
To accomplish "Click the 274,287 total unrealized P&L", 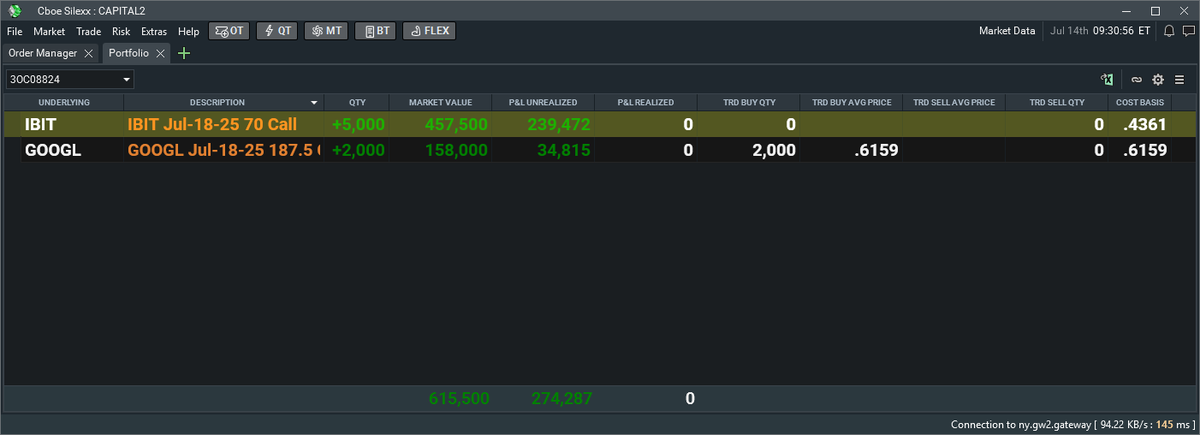I will (560, 398).
